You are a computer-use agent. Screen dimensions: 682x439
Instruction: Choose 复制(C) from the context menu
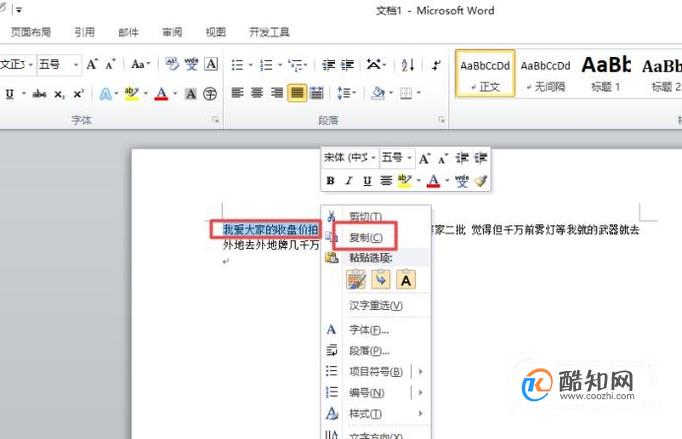tap(376, 237)
